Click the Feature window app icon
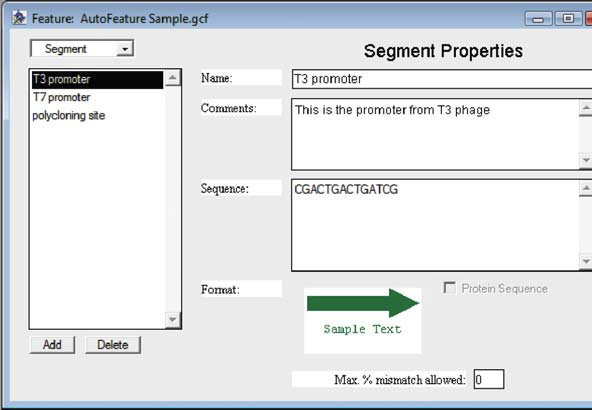592x410 pixels. click(x=18, y=17)
